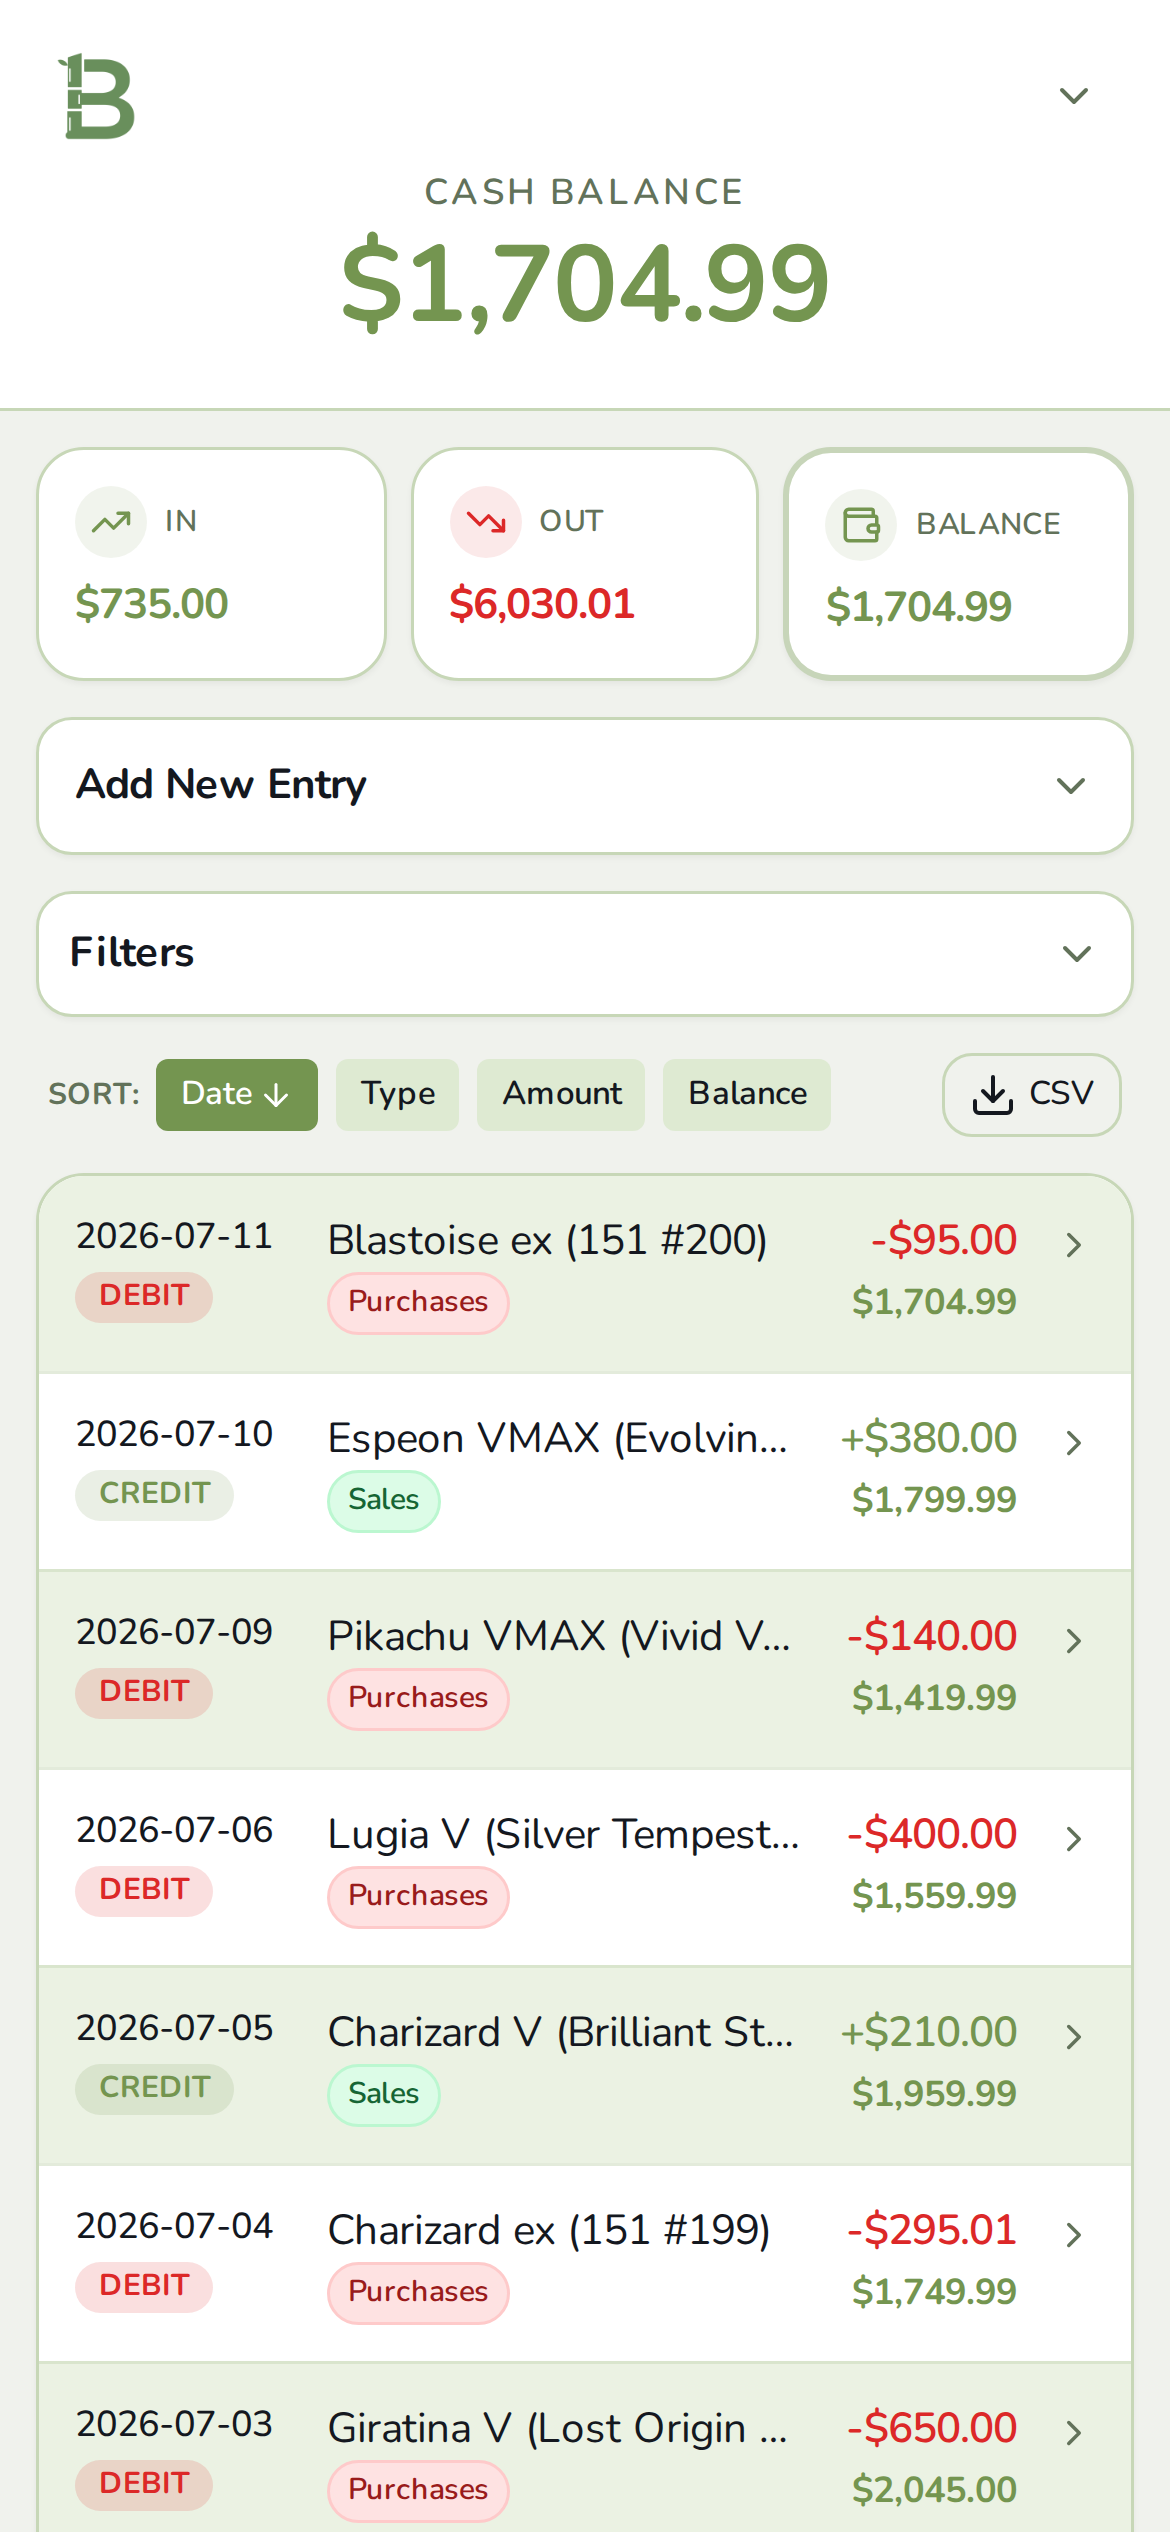Click the DEBIT badge dated 2026-07-03

coord(144,2484)
